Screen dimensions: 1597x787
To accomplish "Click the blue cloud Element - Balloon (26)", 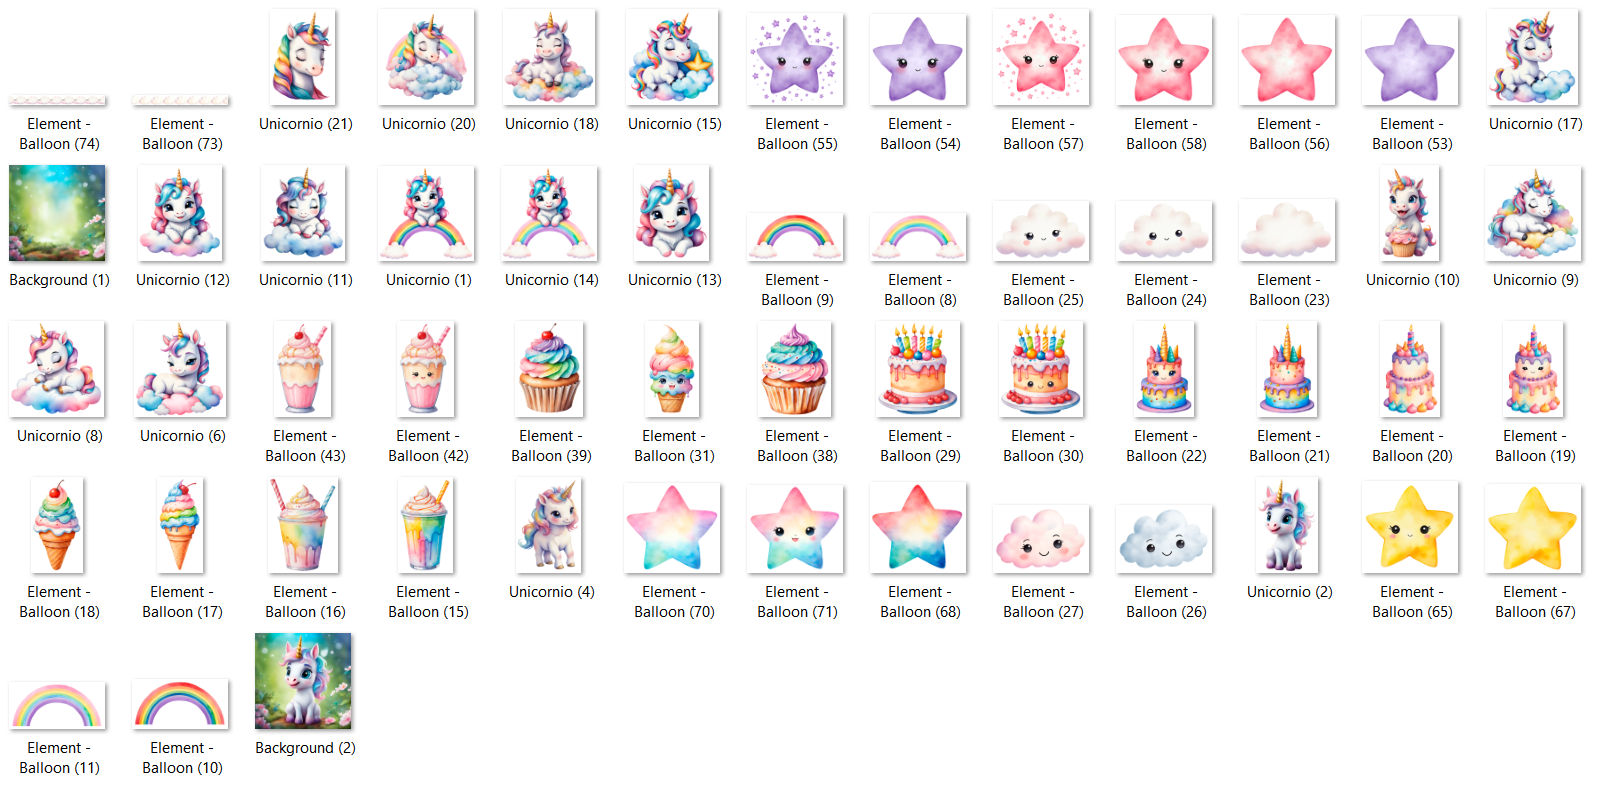I will click(x=1164, y=538).
